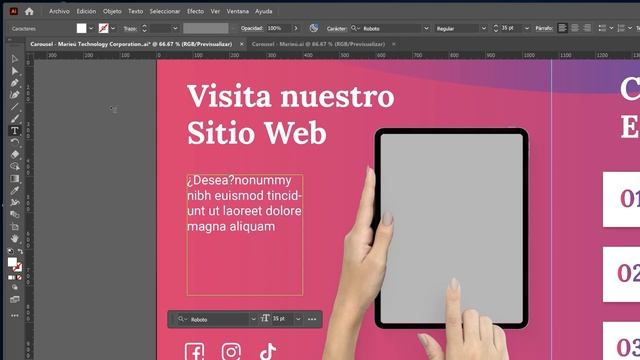
Task: Open the Texto menu
Action: pos(136,11)
